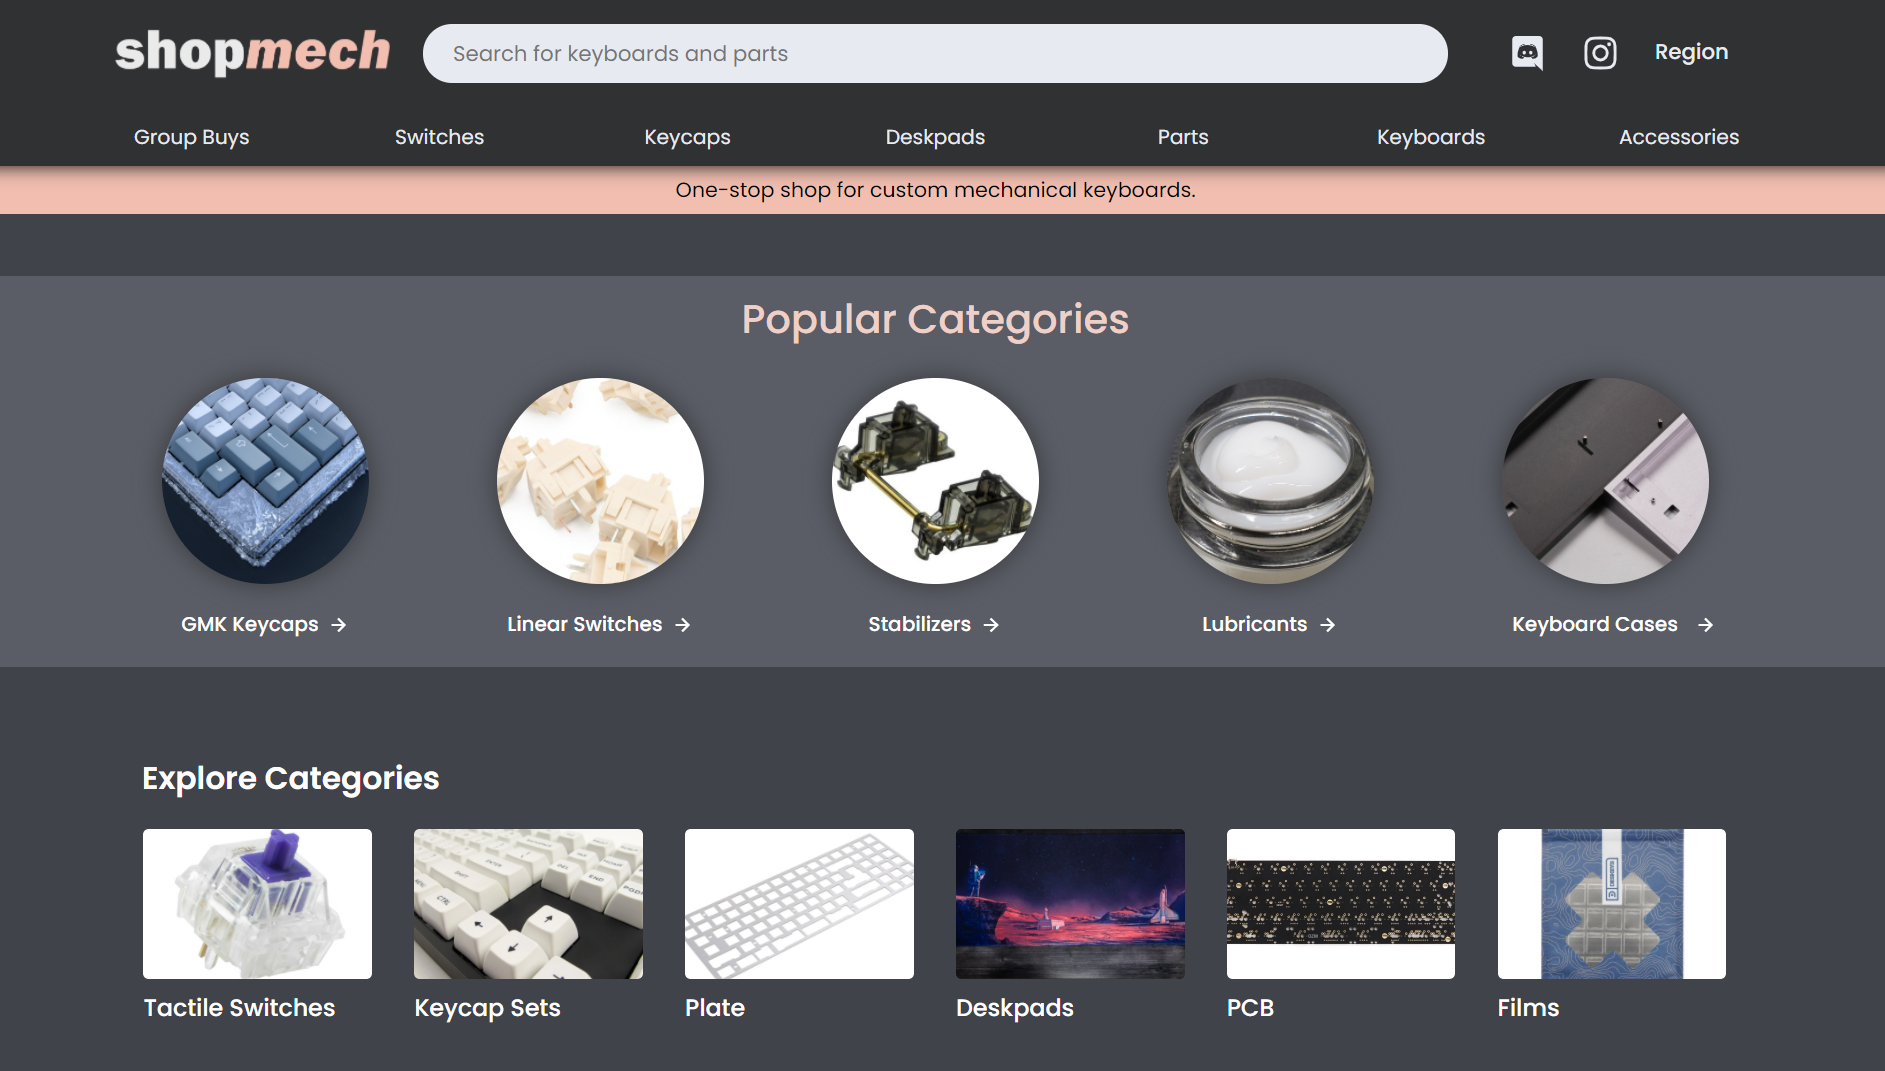Screen dimensions: 1885x1071
Task: Open the shopmech Discord server icon
Action: point(1526,52)
